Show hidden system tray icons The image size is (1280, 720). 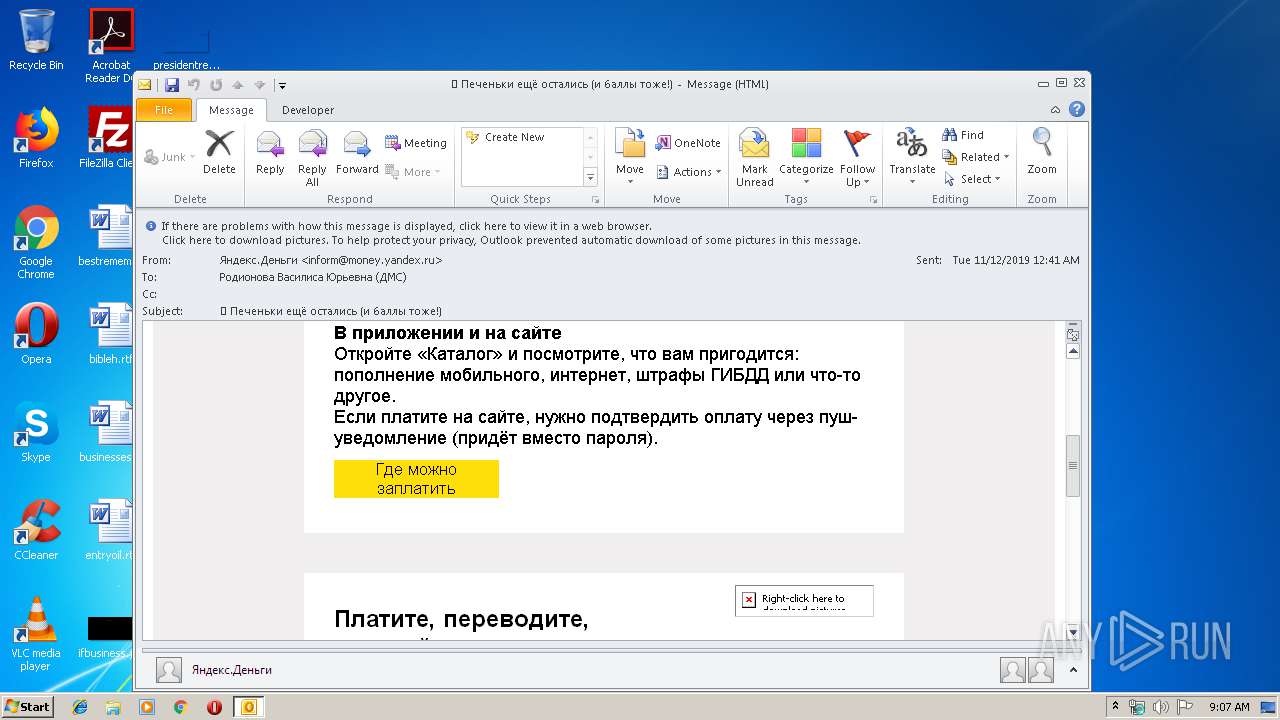(1115, 707)
